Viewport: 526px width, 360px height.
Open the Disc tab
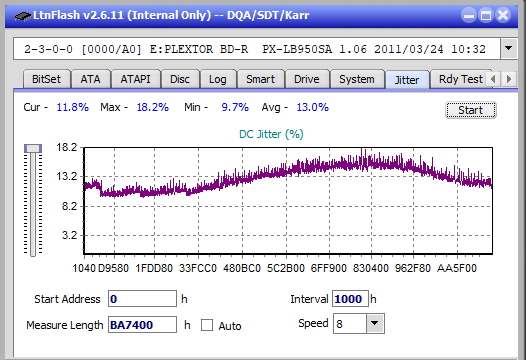(x=180, y=79)
